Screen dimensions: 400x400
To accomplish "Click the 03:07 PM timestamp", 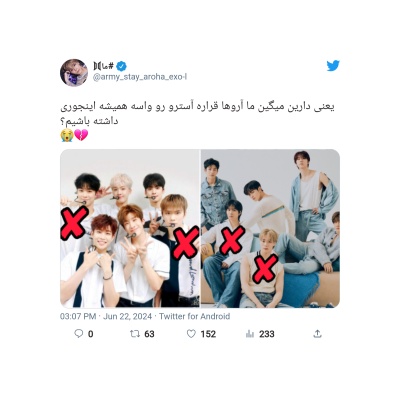I will 78,316.
